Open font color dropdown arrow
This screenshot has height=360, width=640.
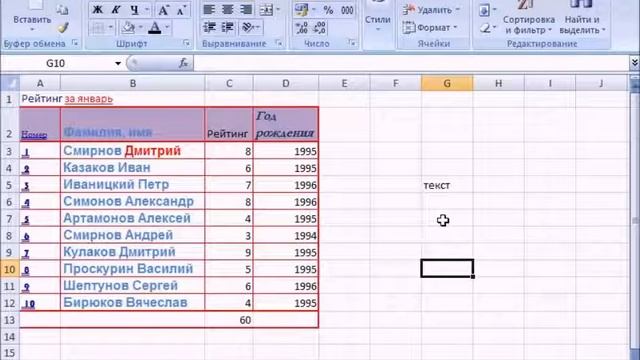point(167,28)
